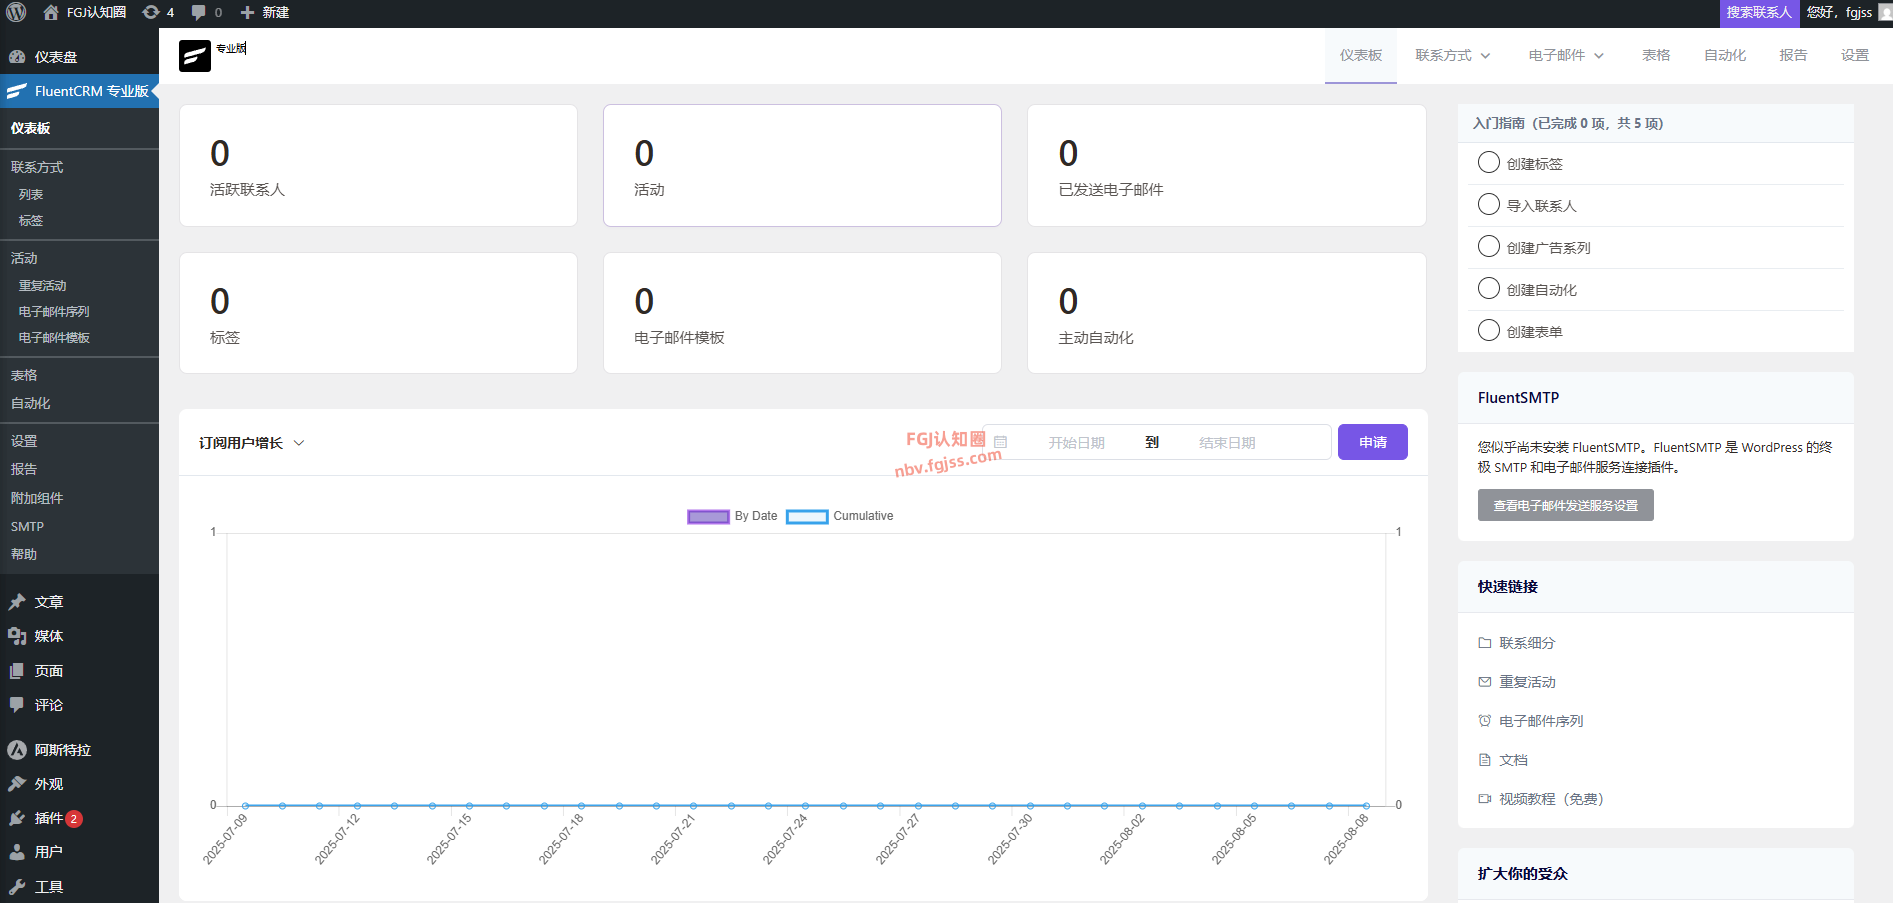Screen dimensions: 1893x903
Task: Open the 联系细分 quick link
Action: click(1527, 643)
